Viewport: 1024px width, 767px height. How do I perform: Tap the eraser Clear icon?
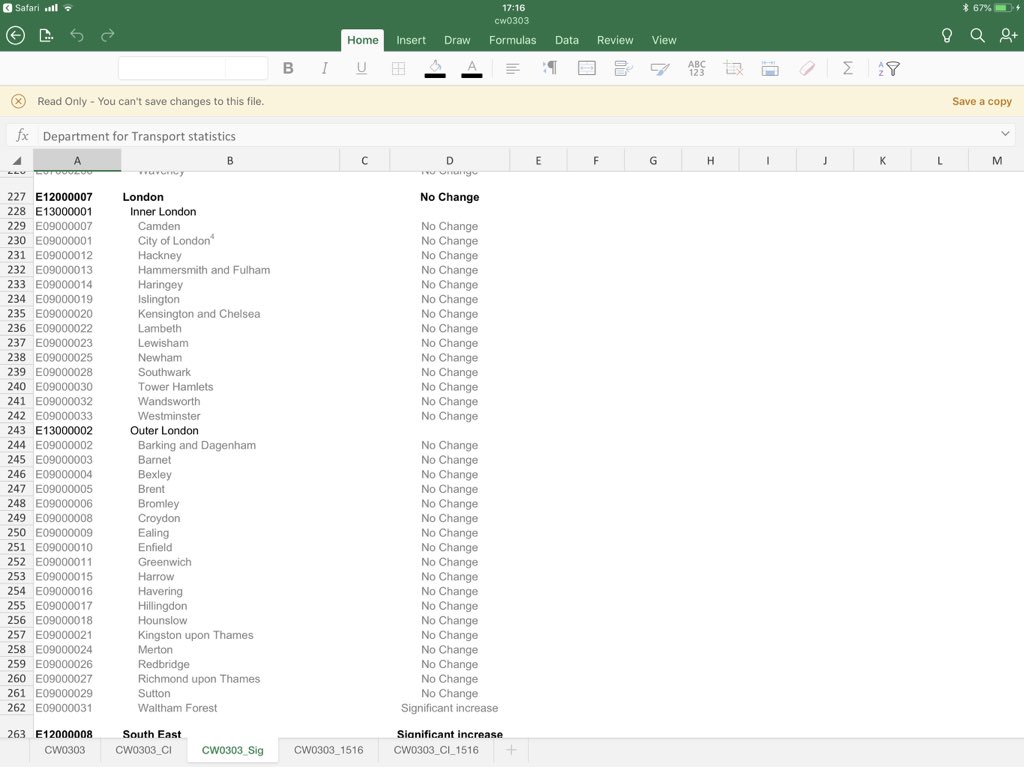tap(807, 68)
